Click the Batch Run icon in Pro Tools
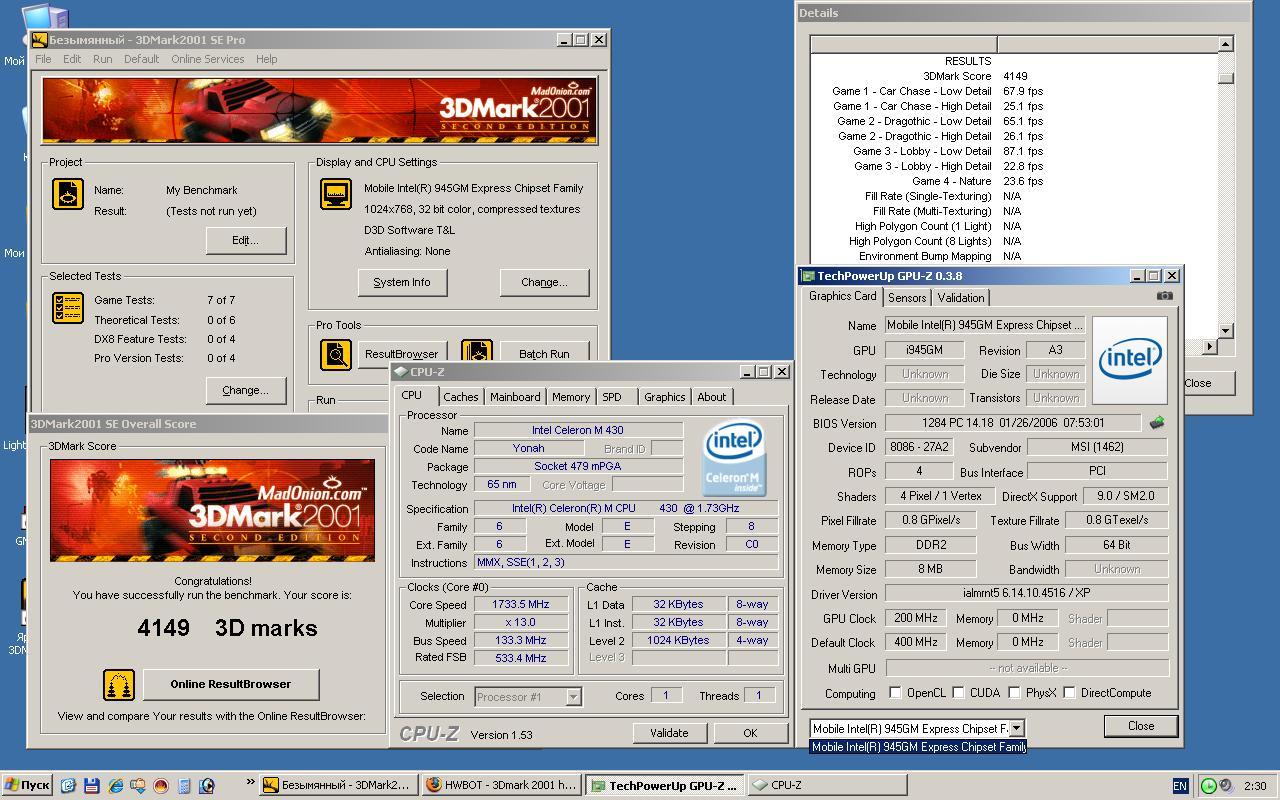1280x800 pixels. click(x=477, y=352)
